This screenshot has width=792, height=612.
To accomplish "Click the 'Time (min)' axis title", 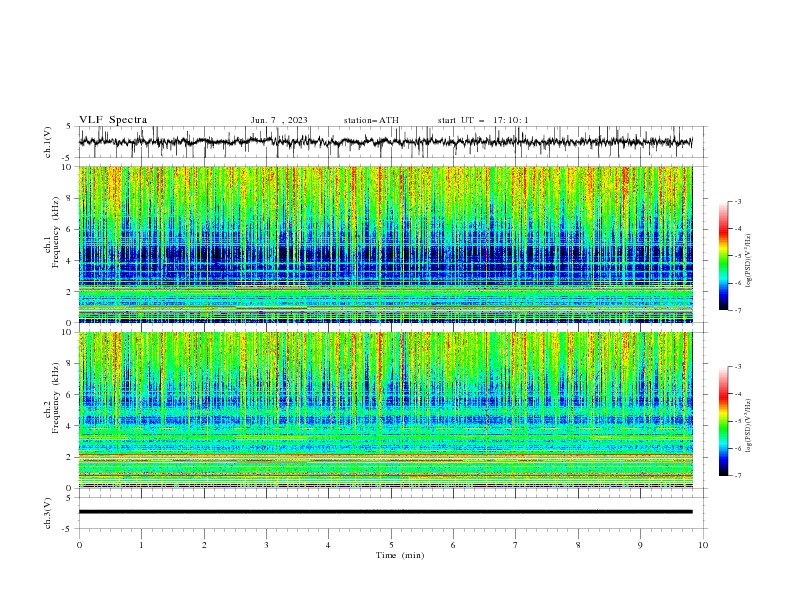I will (400, 555).
